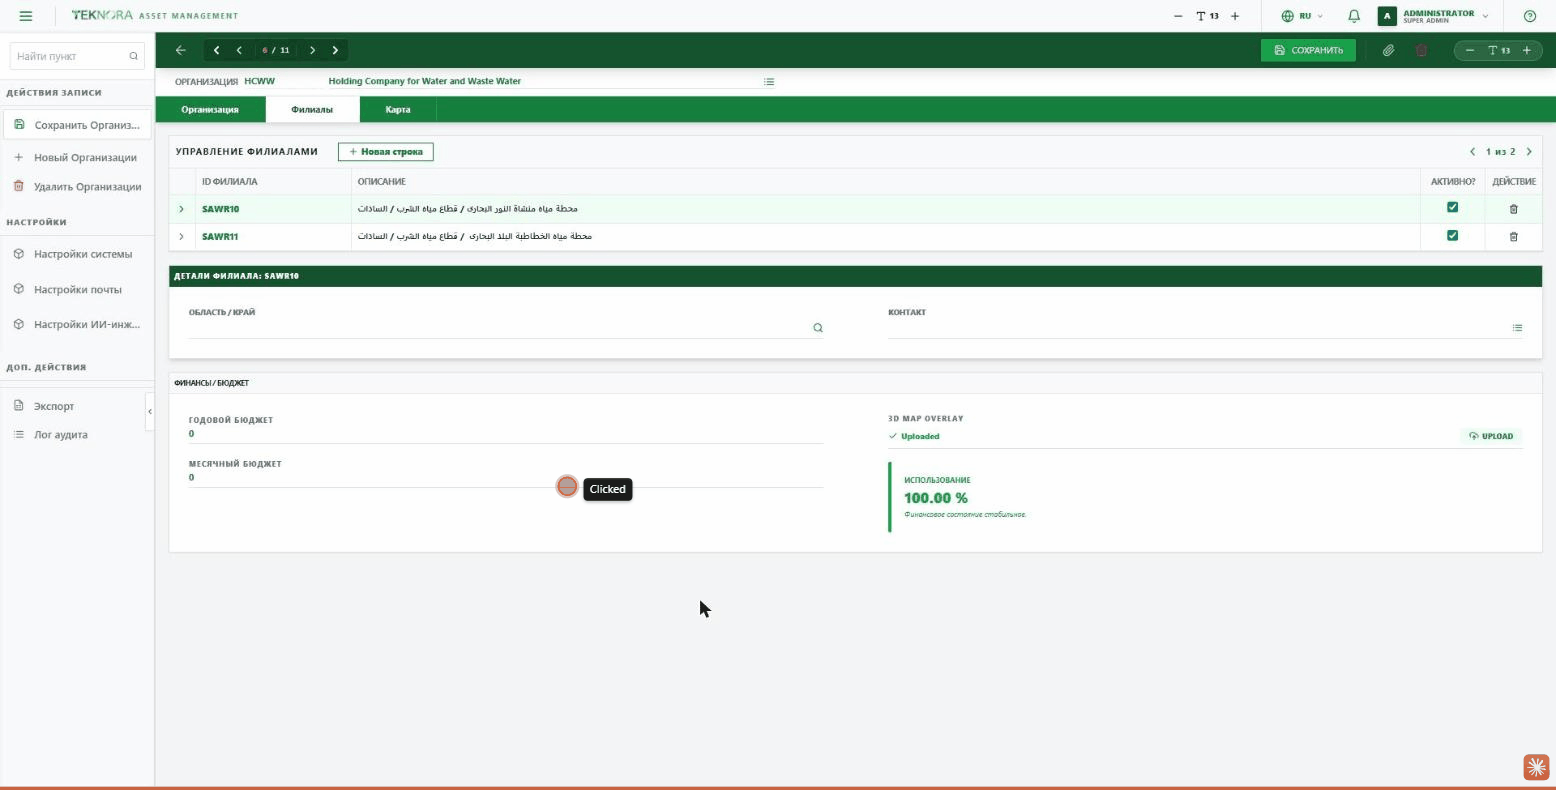This screenshot has height=790, width=1556.
Task: Uncheck Активно for SAWR11
Action: (x=1452, y=236)
